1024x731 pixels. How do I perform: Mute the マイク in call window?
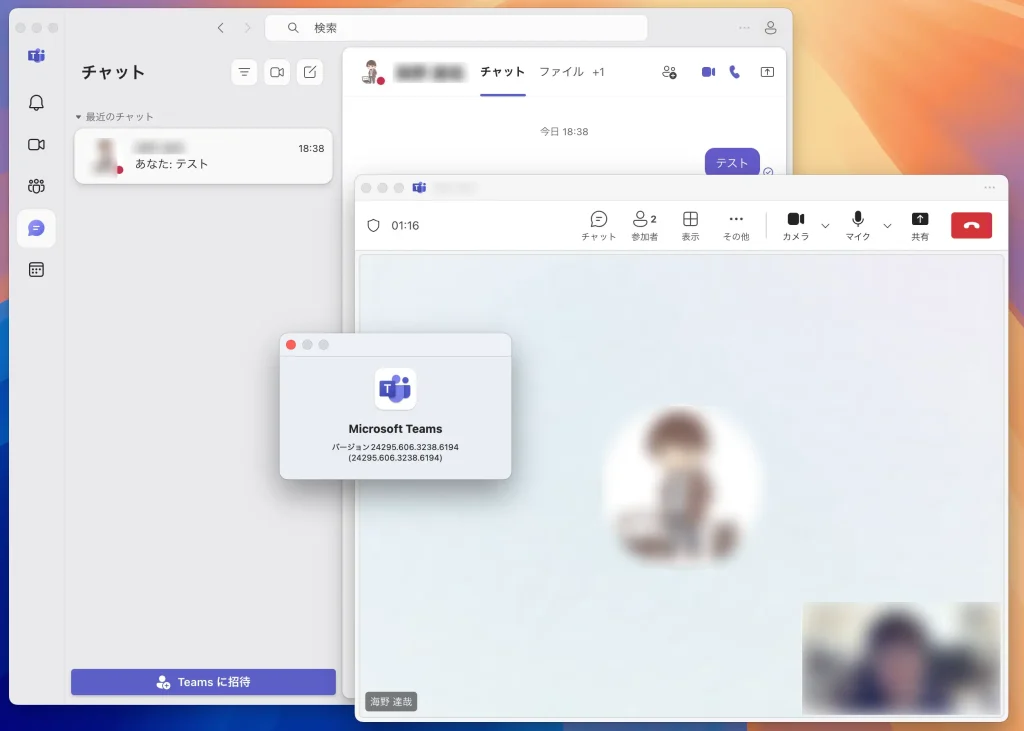point(858,226)
